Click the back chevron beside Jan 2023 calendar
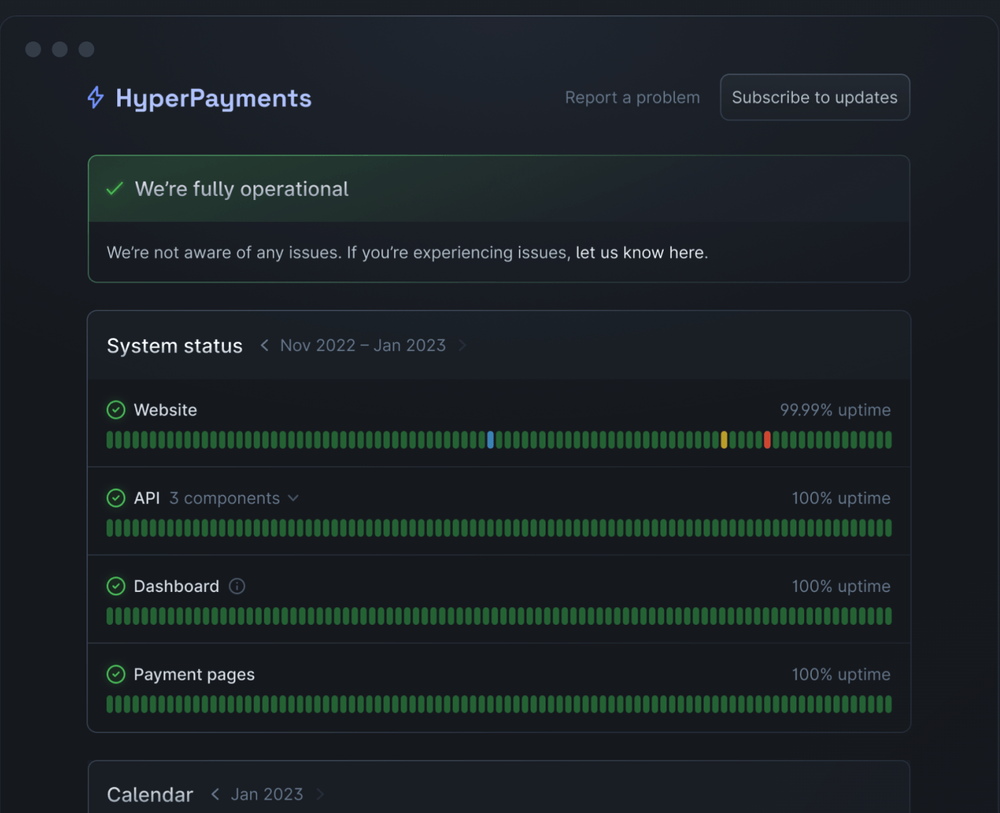 click(214, 794)
